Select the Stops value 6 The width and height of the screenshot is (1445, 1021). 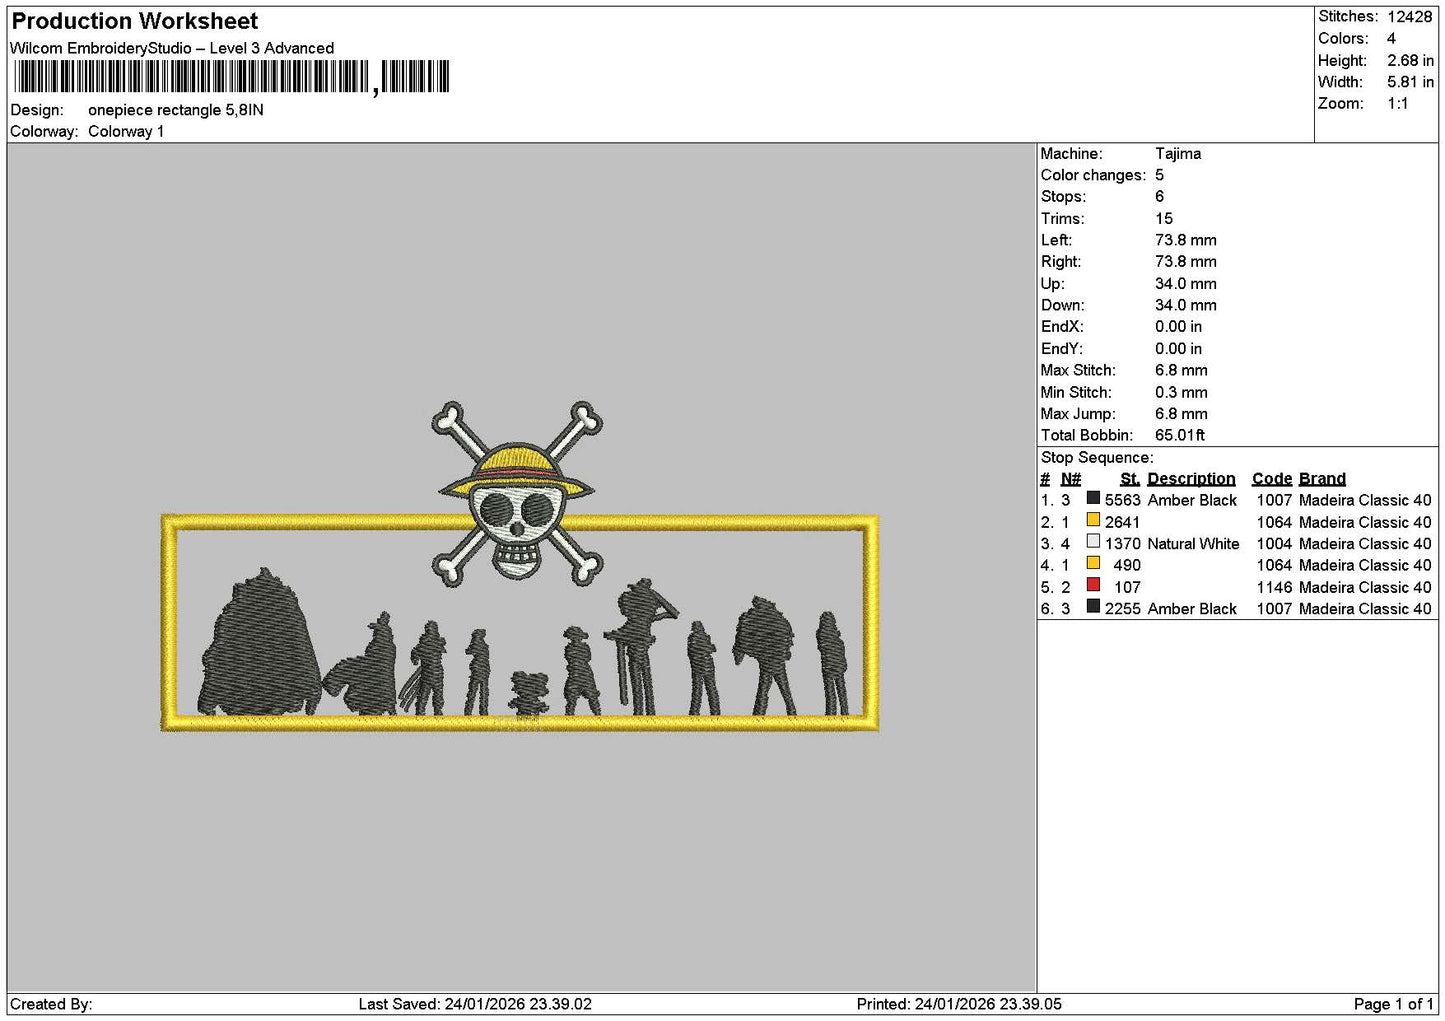[x=1159, y=197]
